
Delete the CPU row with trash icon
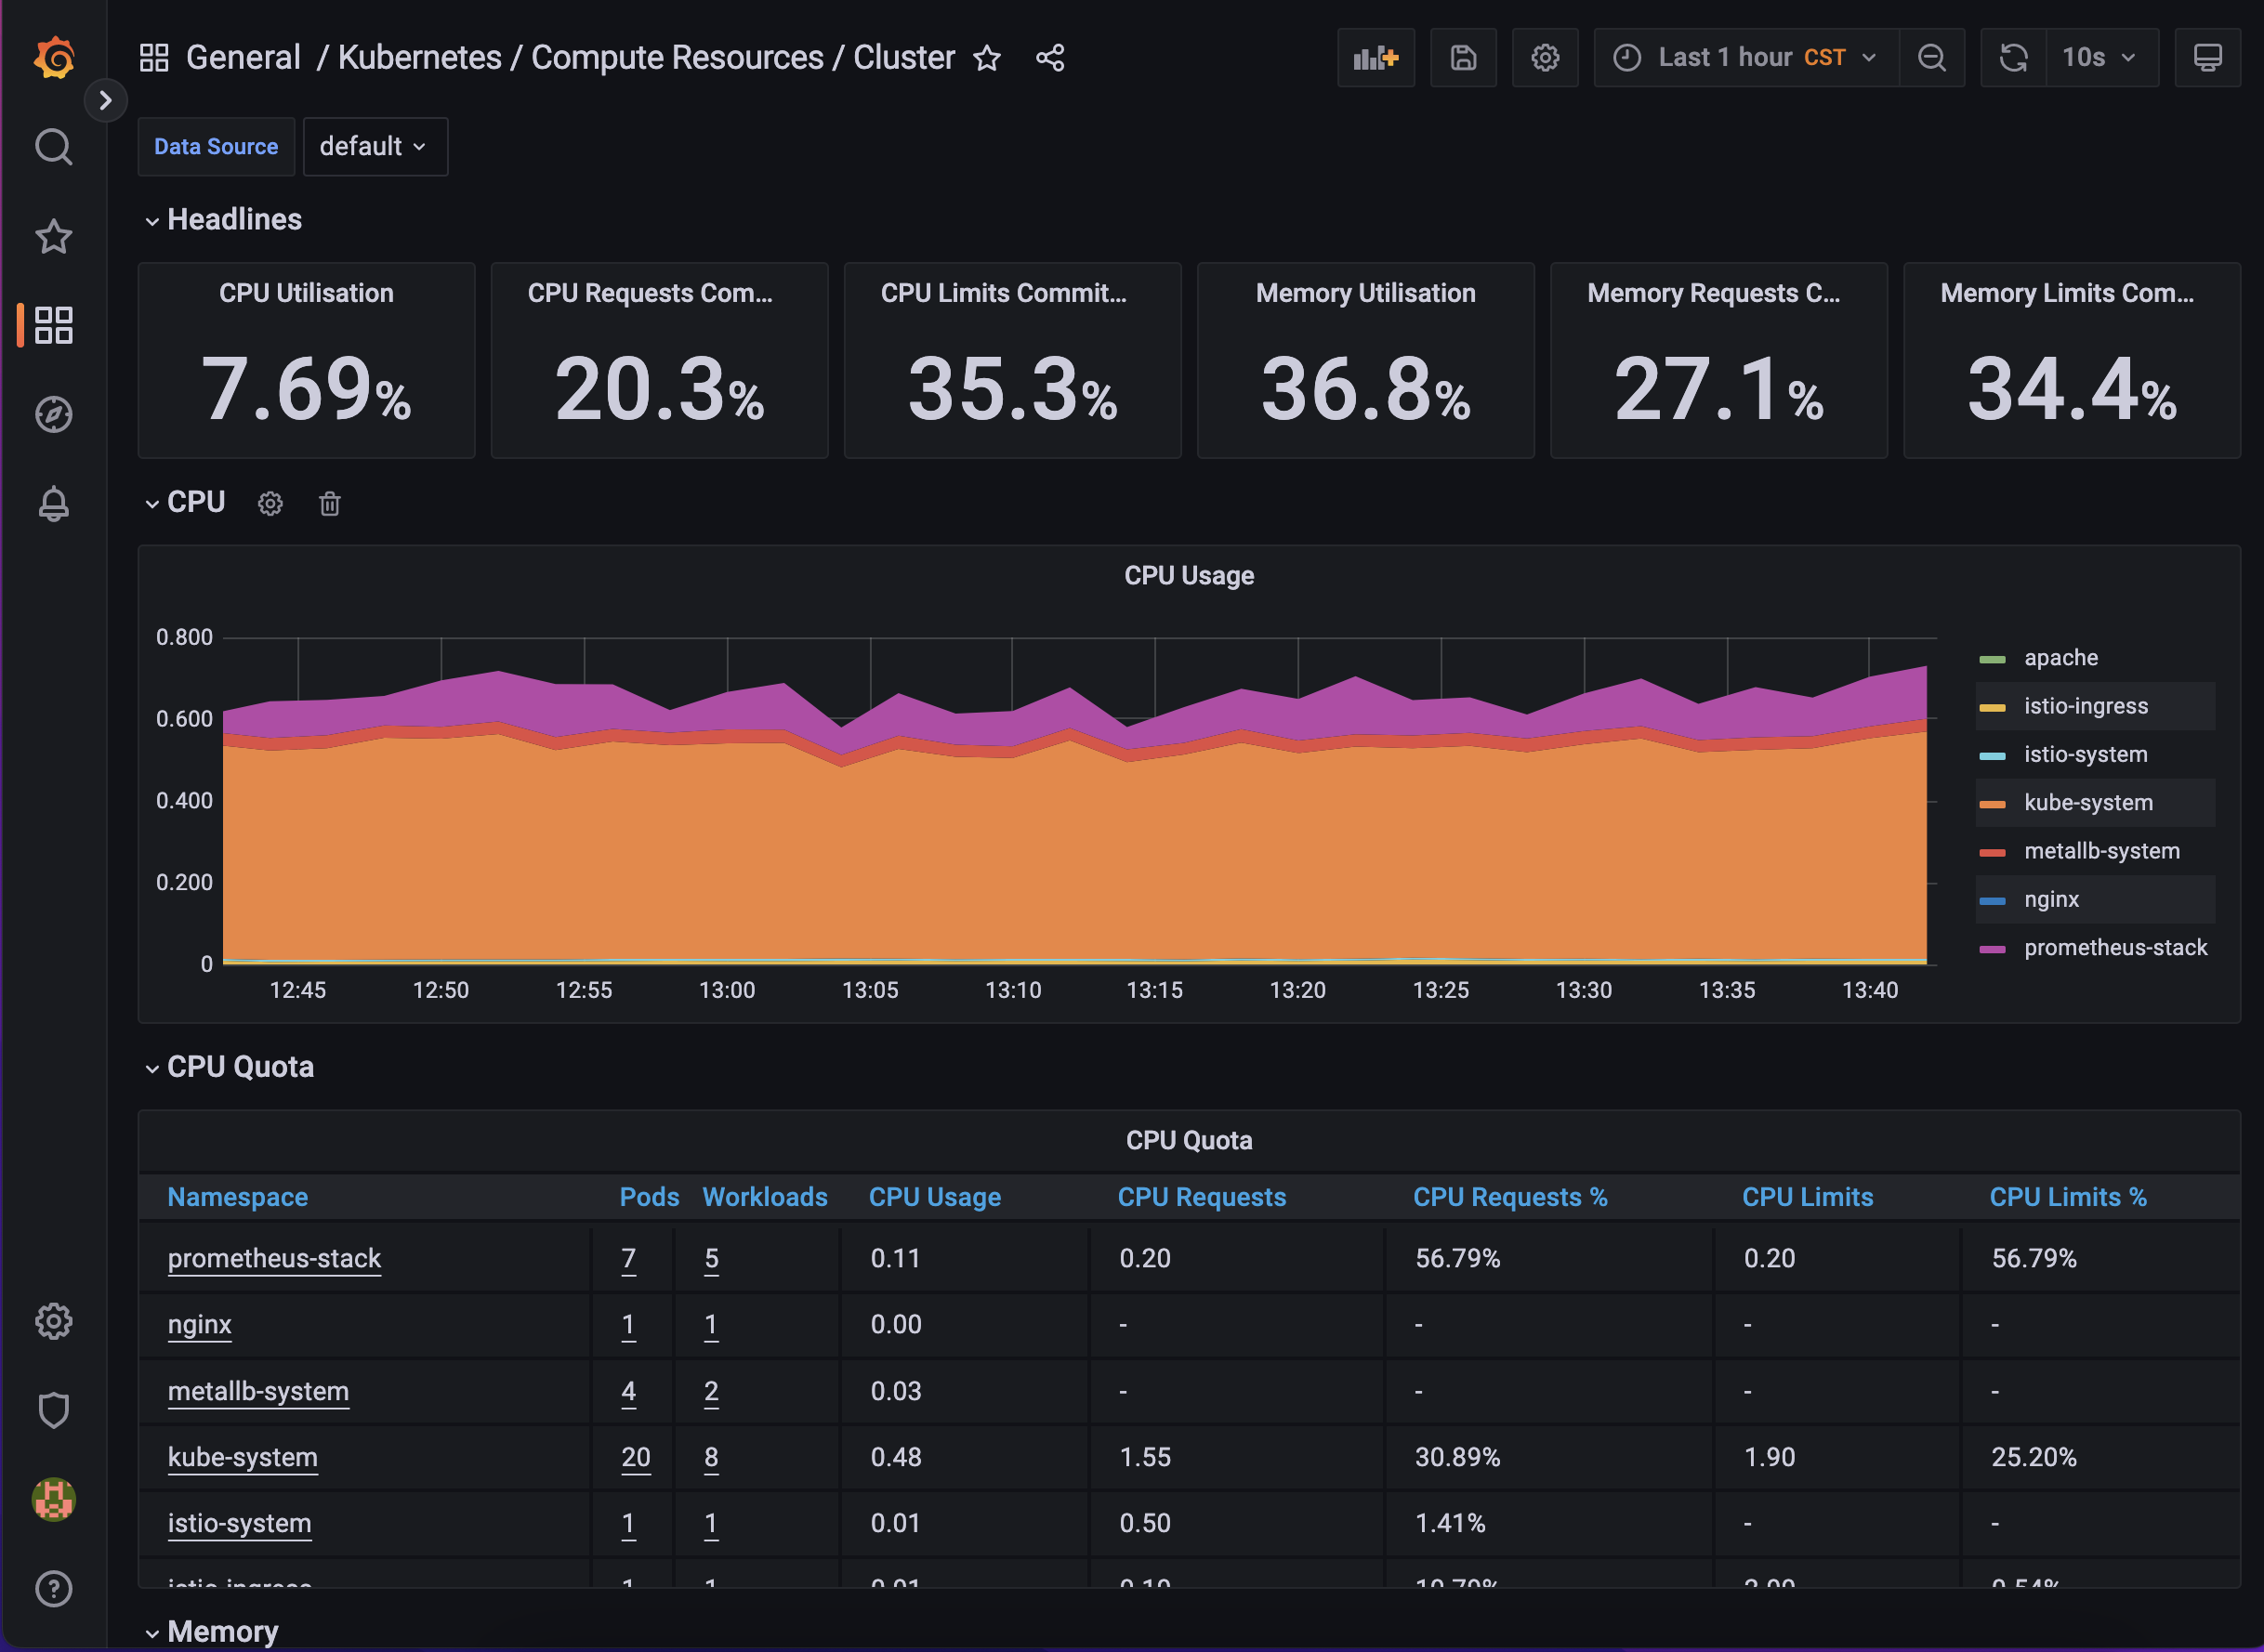(329, 504)
